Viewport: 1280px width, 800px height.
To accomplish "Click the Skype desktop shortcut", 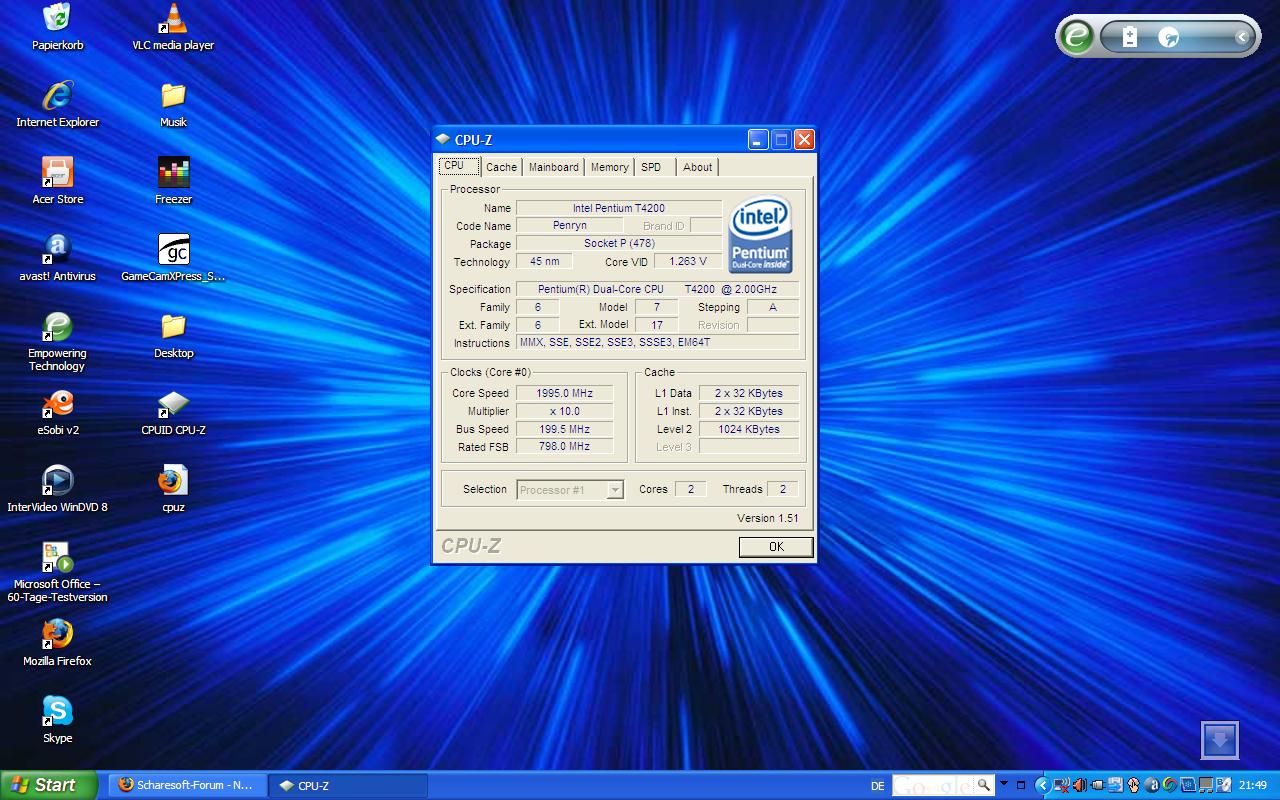I will click(57, 712).
